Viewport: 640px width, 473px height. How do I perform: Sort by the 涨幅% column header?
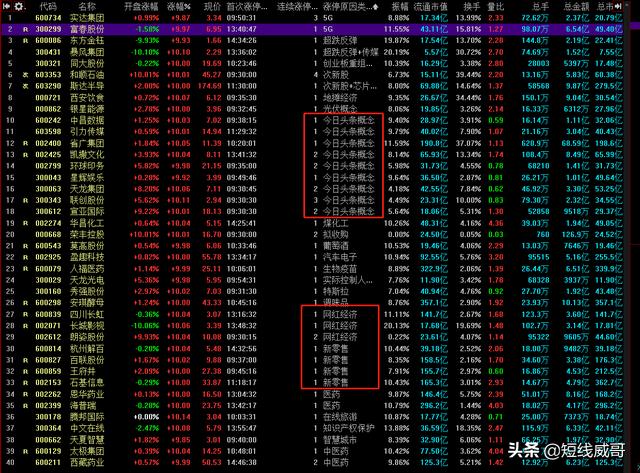[x=179, y=7]
